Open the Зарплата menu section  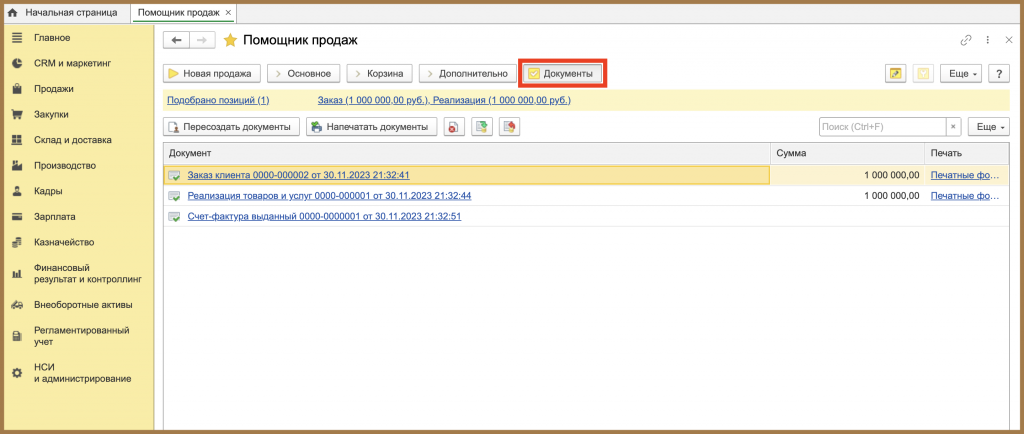coord(55,217)
